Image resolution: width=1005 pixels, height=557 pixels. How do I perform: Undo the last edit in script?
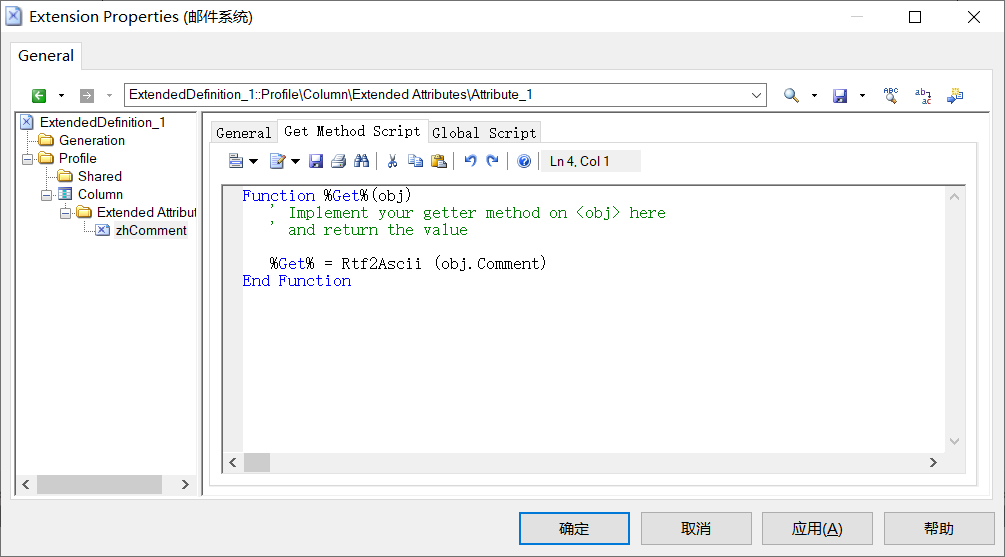[470, 162]
